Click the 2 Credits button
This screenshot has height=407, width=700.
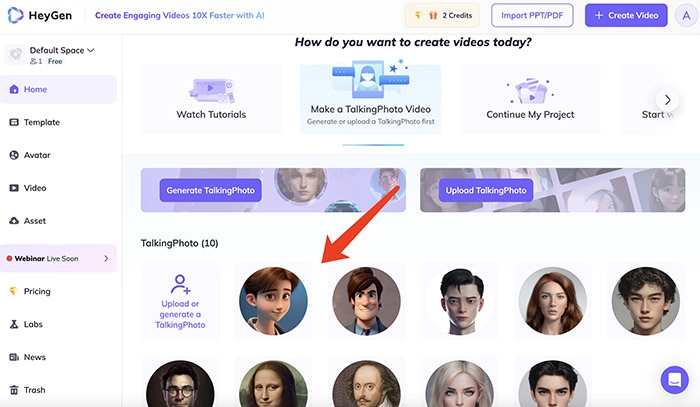pos(441,16)
